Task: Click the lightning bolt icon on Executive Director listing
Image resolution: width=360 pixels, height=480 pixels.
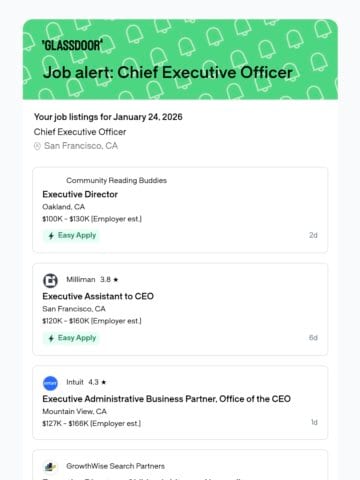Action: 51,236
